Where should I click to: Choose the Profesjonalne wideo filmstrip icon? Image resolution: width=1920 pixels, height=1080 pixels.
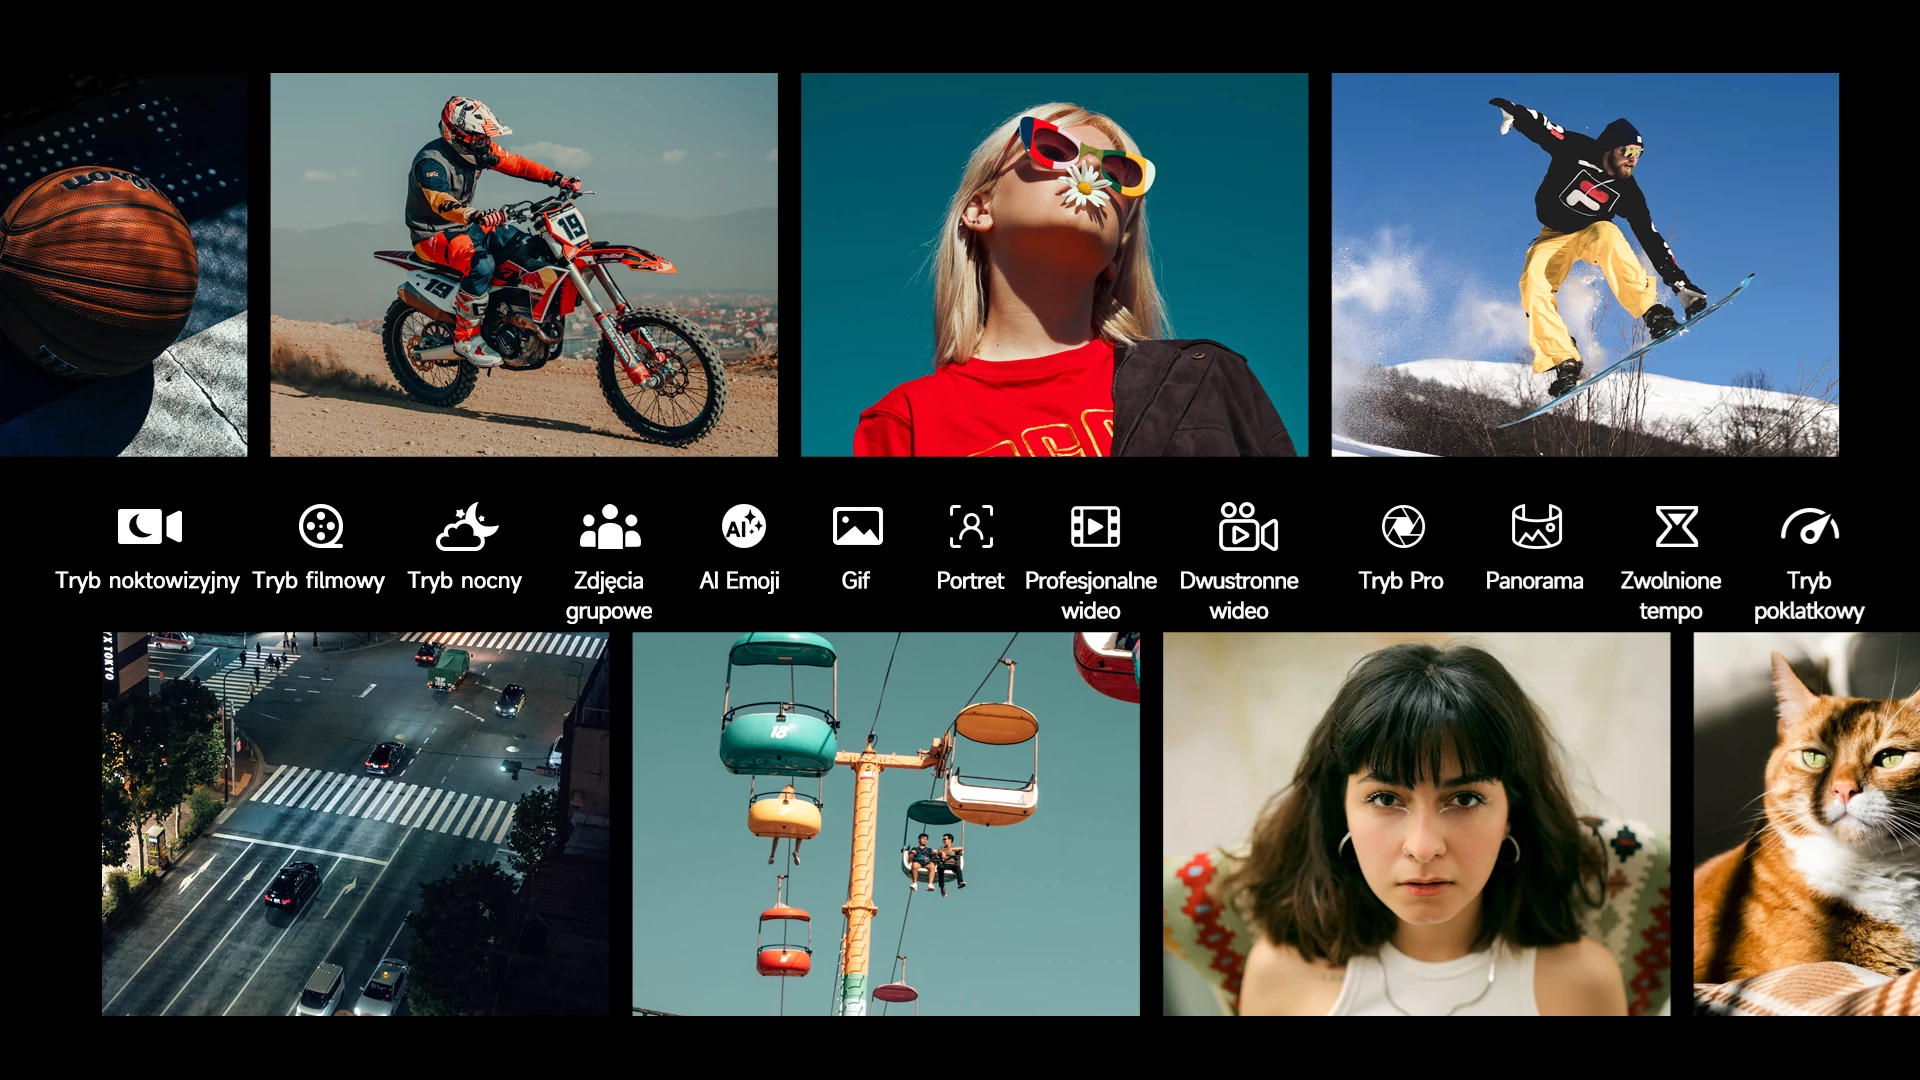point(1095,527)
